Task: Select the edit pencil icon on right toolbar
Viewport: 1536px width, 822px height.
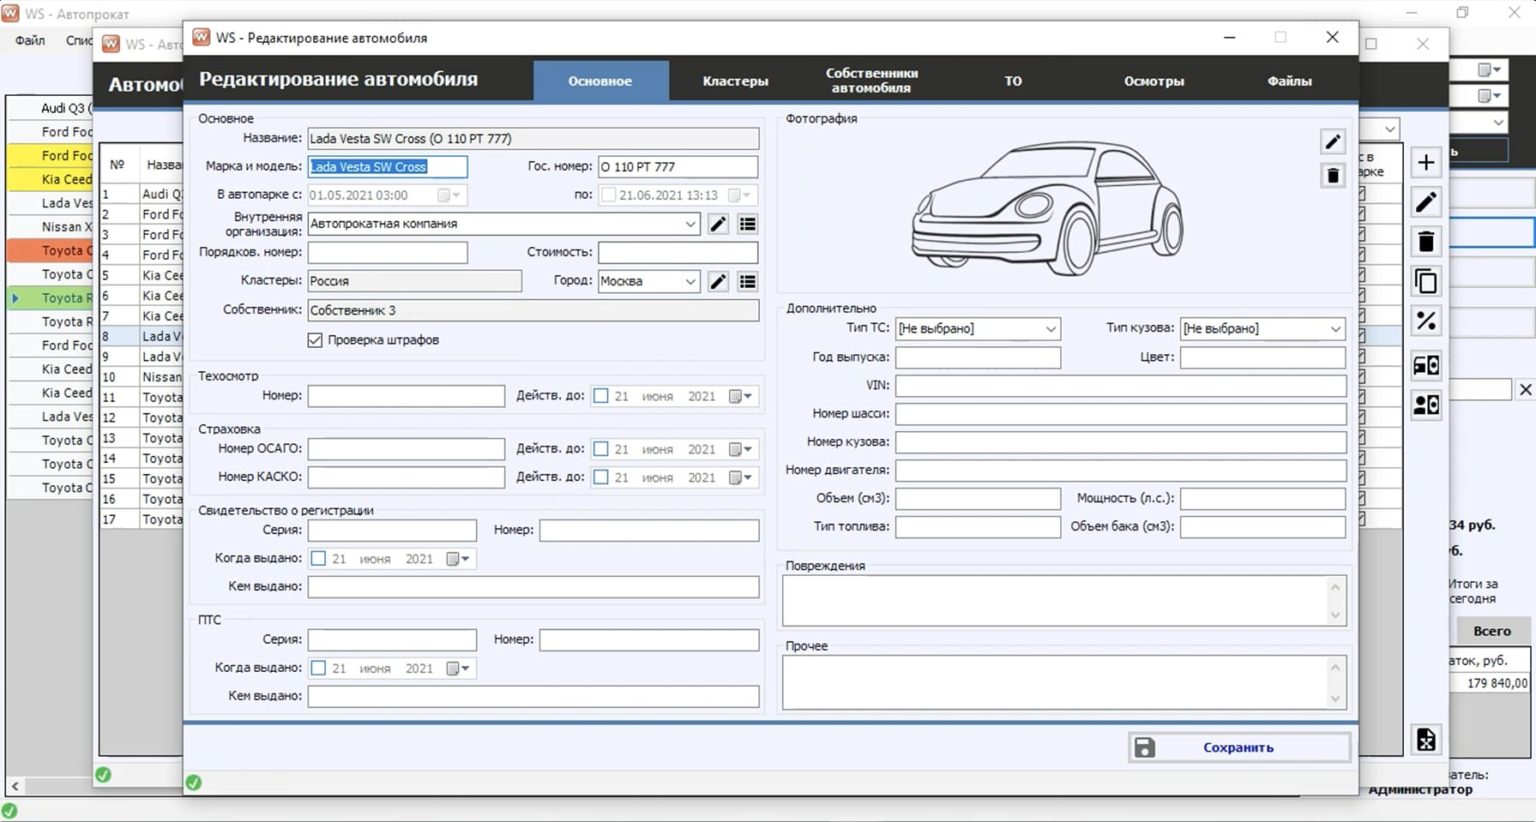Action: click(x=1425, y=201)
